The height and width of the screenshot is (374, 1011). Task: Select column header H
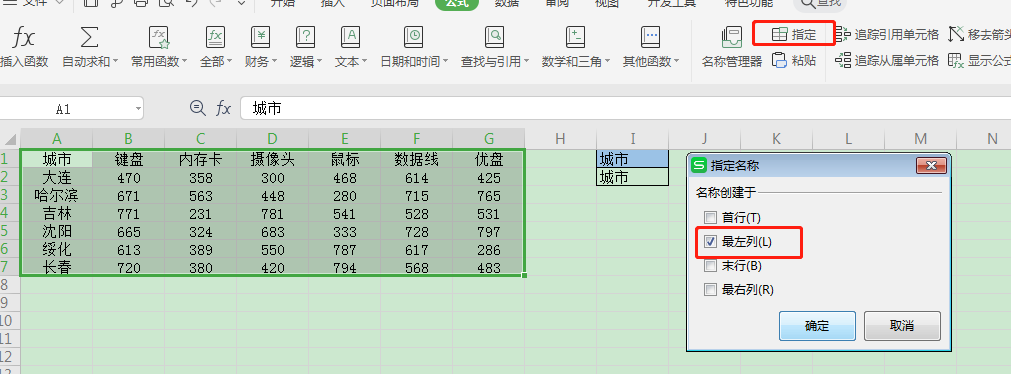pos(560,139)
